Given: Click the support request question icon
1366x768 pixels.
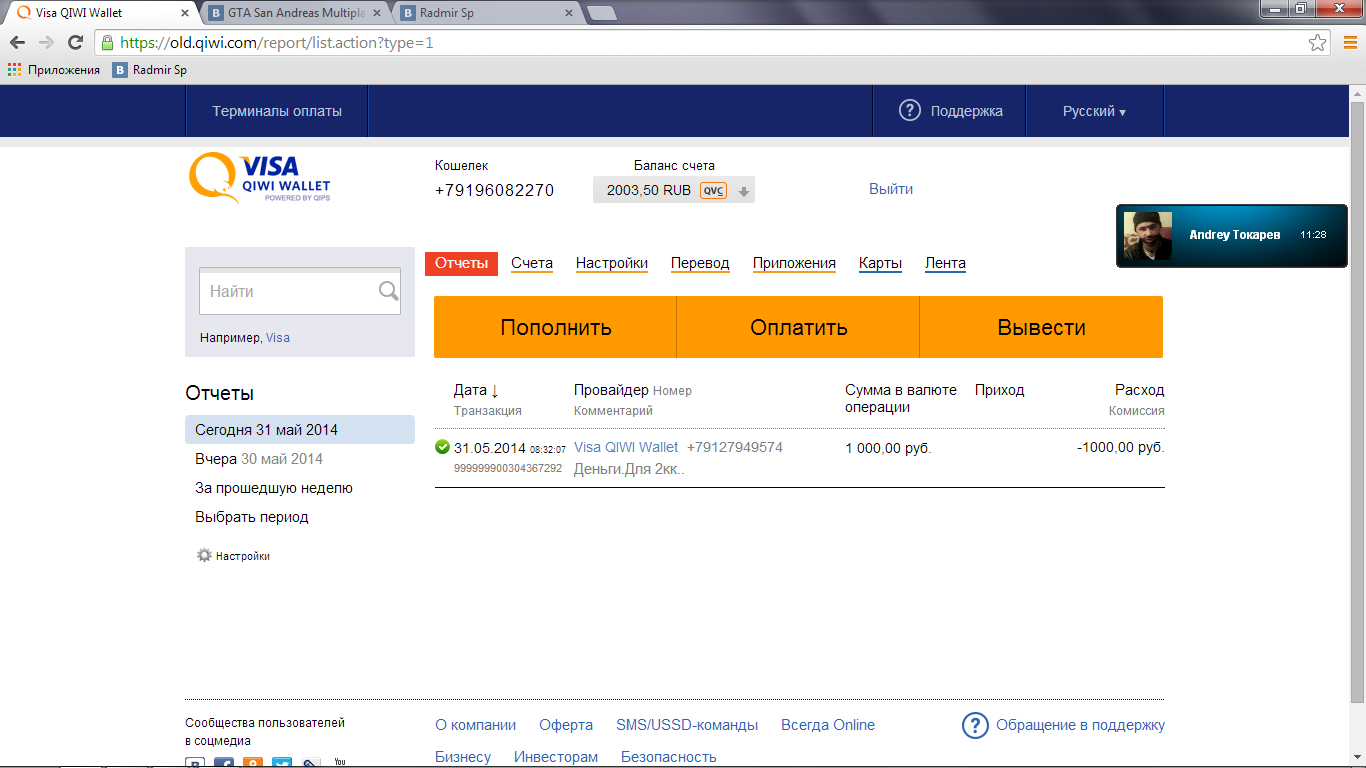Looking at the screenshot, I should click(x=975, y=725).
